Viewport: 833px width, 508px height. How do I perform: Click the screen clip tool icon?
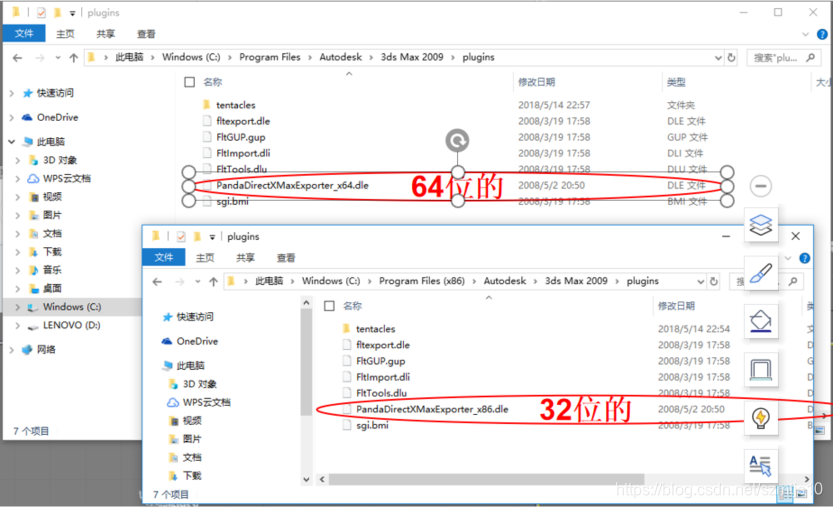(x=761, y=370)
